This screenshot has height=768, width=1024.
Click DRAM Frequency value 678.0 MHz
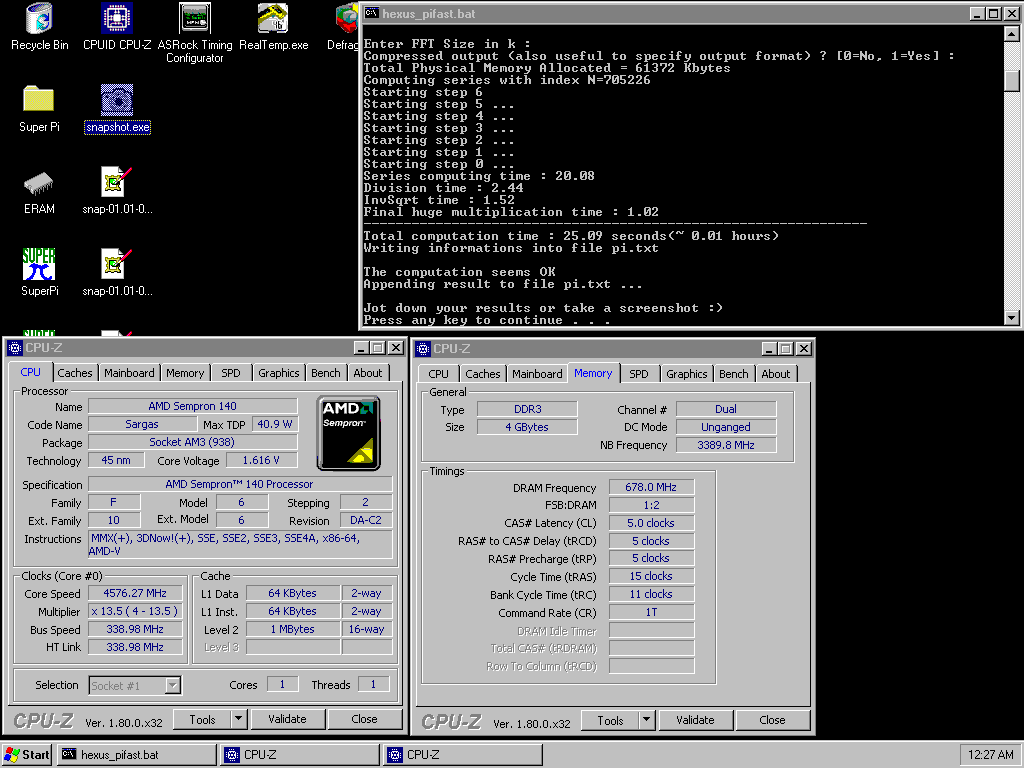651,487
